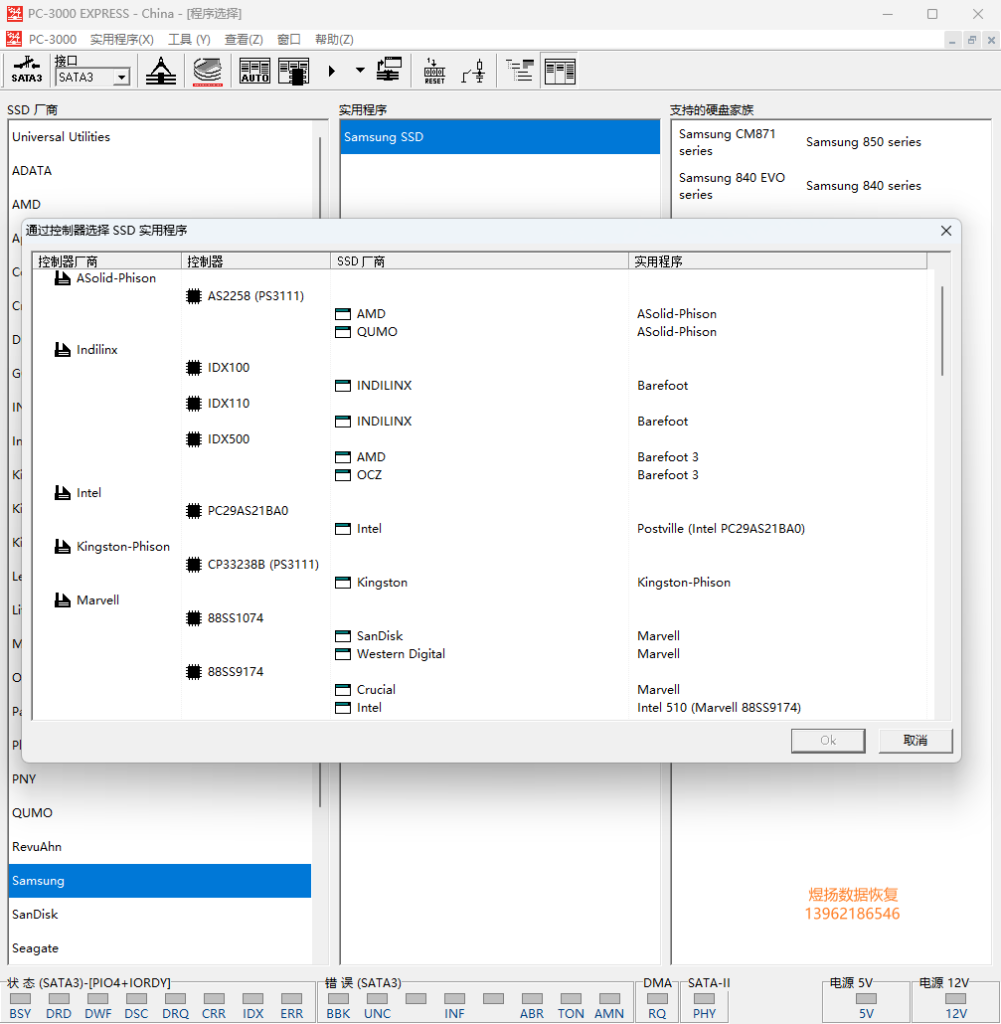Click the chip icon beside 88SS9174

point(194,671)
